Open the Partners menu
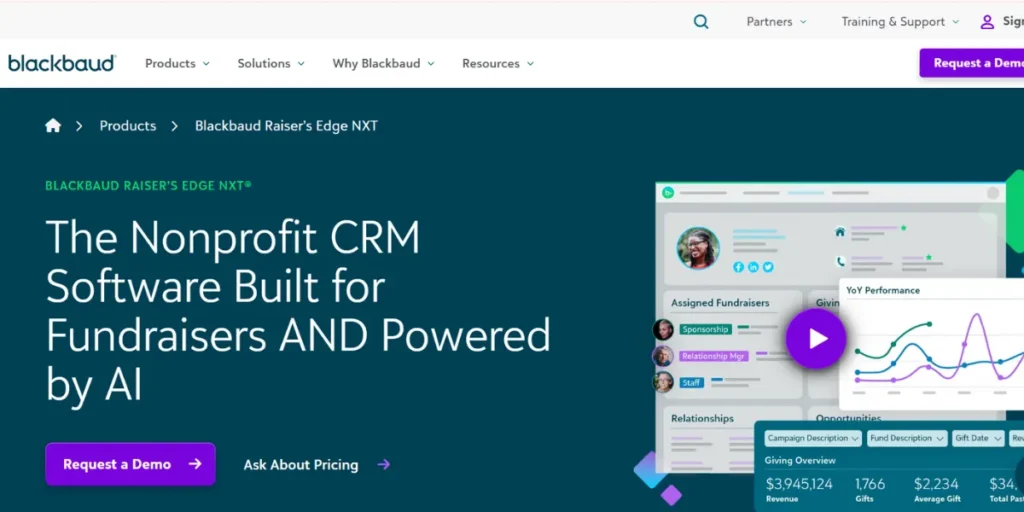The height and width of the screenshot is (512, 1024). tap(776, 21)
